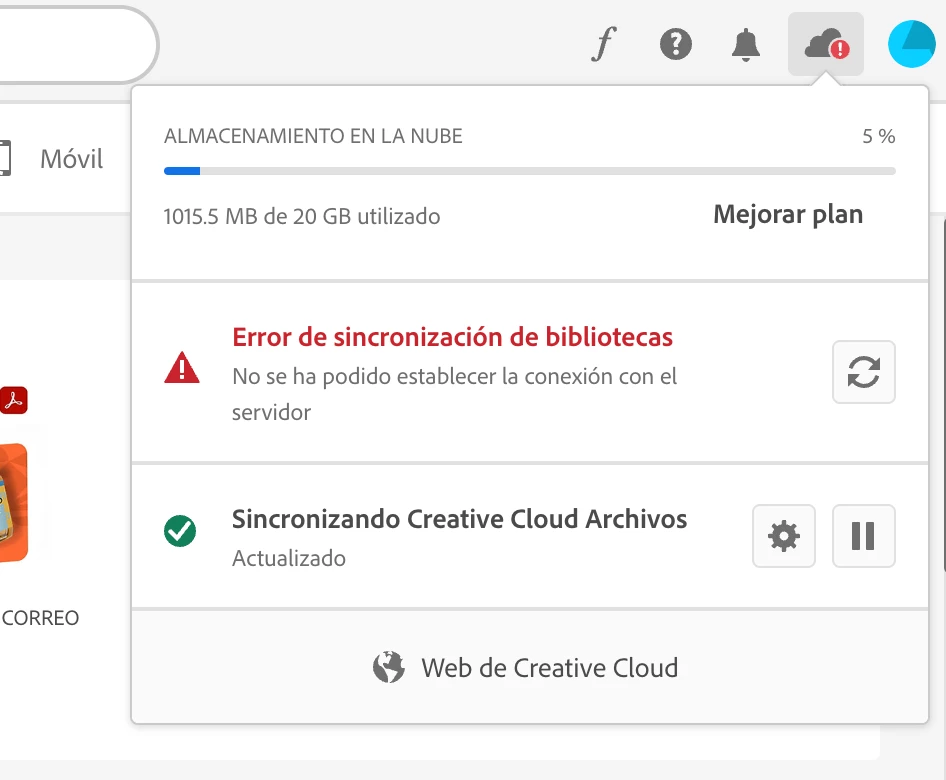
Task: Click the 5 % storage value
Action: (x=878, y=136)
